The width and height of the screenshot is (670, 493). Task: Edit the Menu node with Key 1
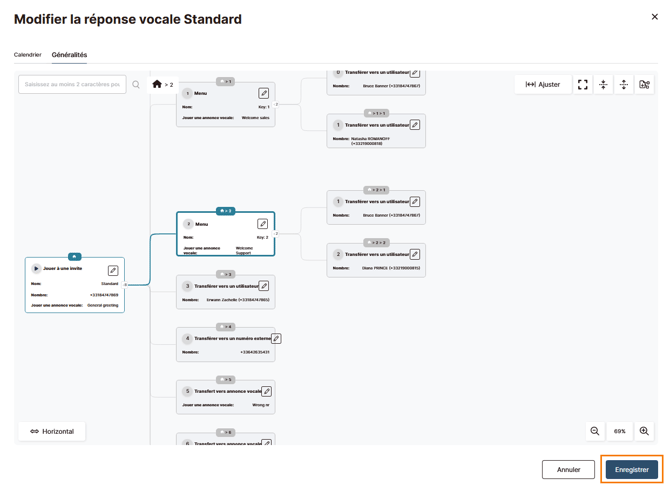point(264,93)
